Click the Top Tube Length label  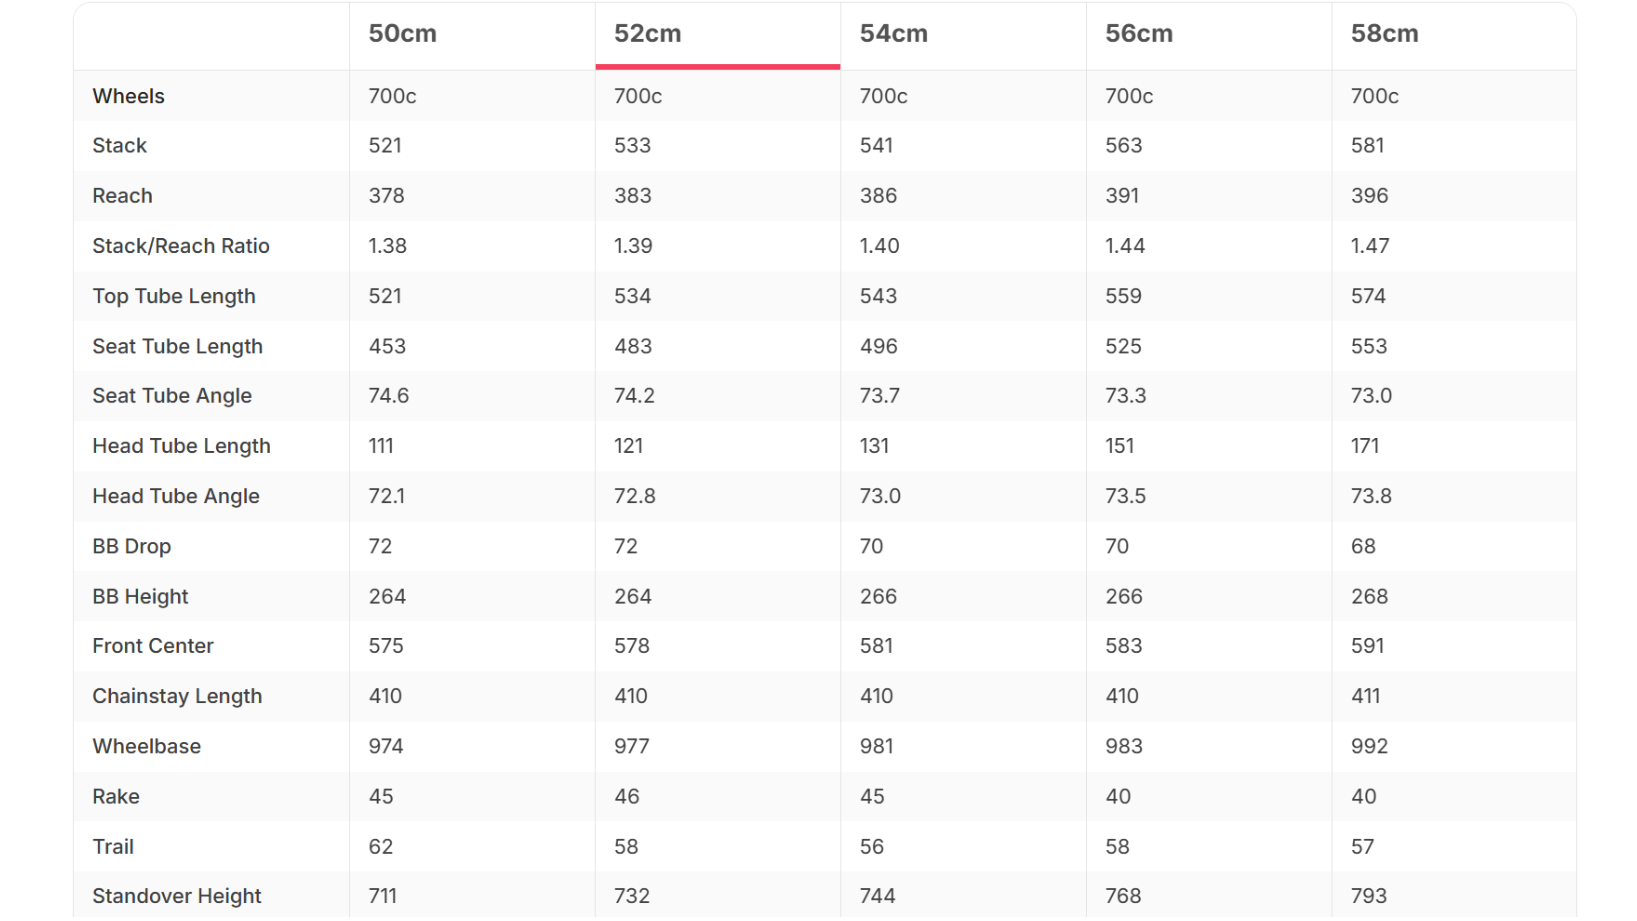coord(174,296)
